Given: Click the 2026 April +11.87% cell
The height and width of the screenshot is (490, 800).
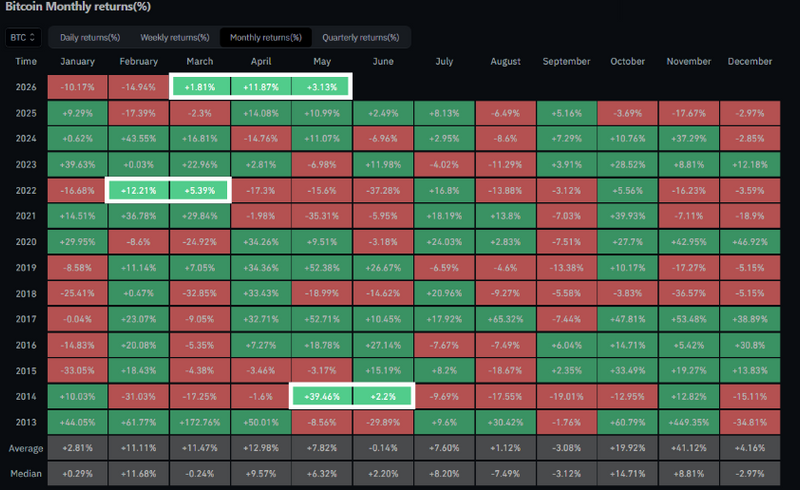Looking at the screenshot, I should click(x=261, y=87).
